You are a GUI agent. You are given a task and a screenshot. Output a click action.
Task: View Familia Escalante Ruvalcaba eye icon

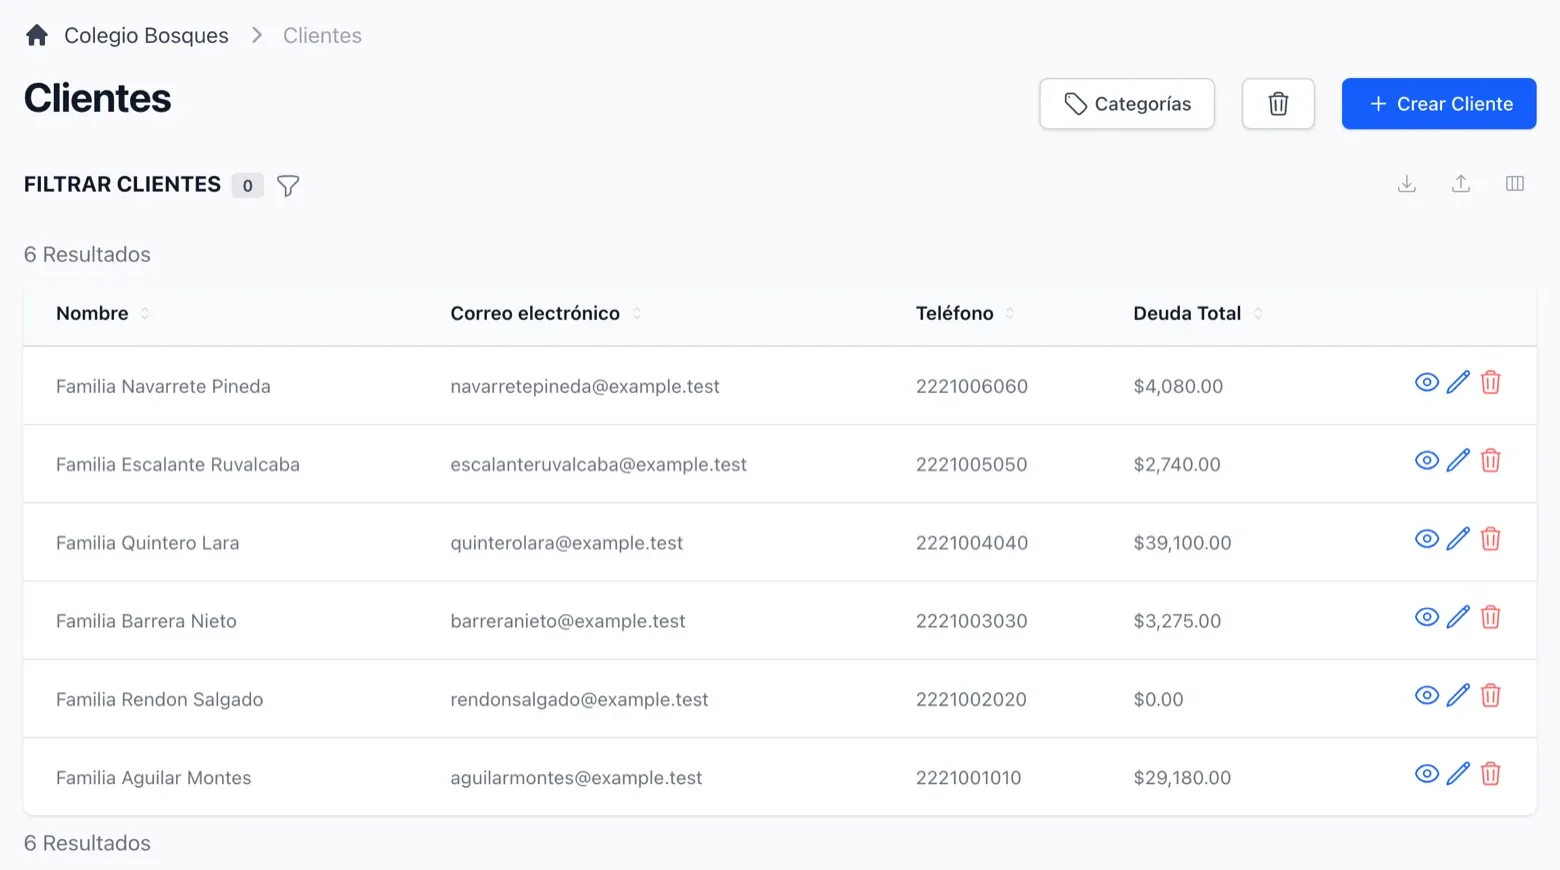click(1427, 460)
